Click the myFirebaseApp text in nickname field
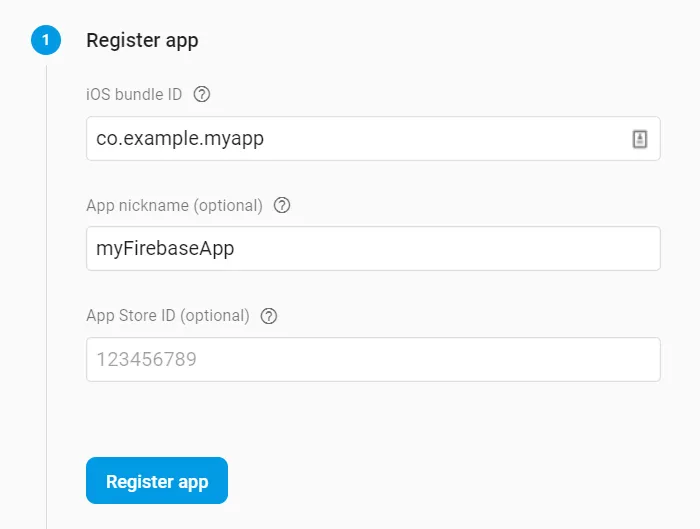 [x=165, y=249]
